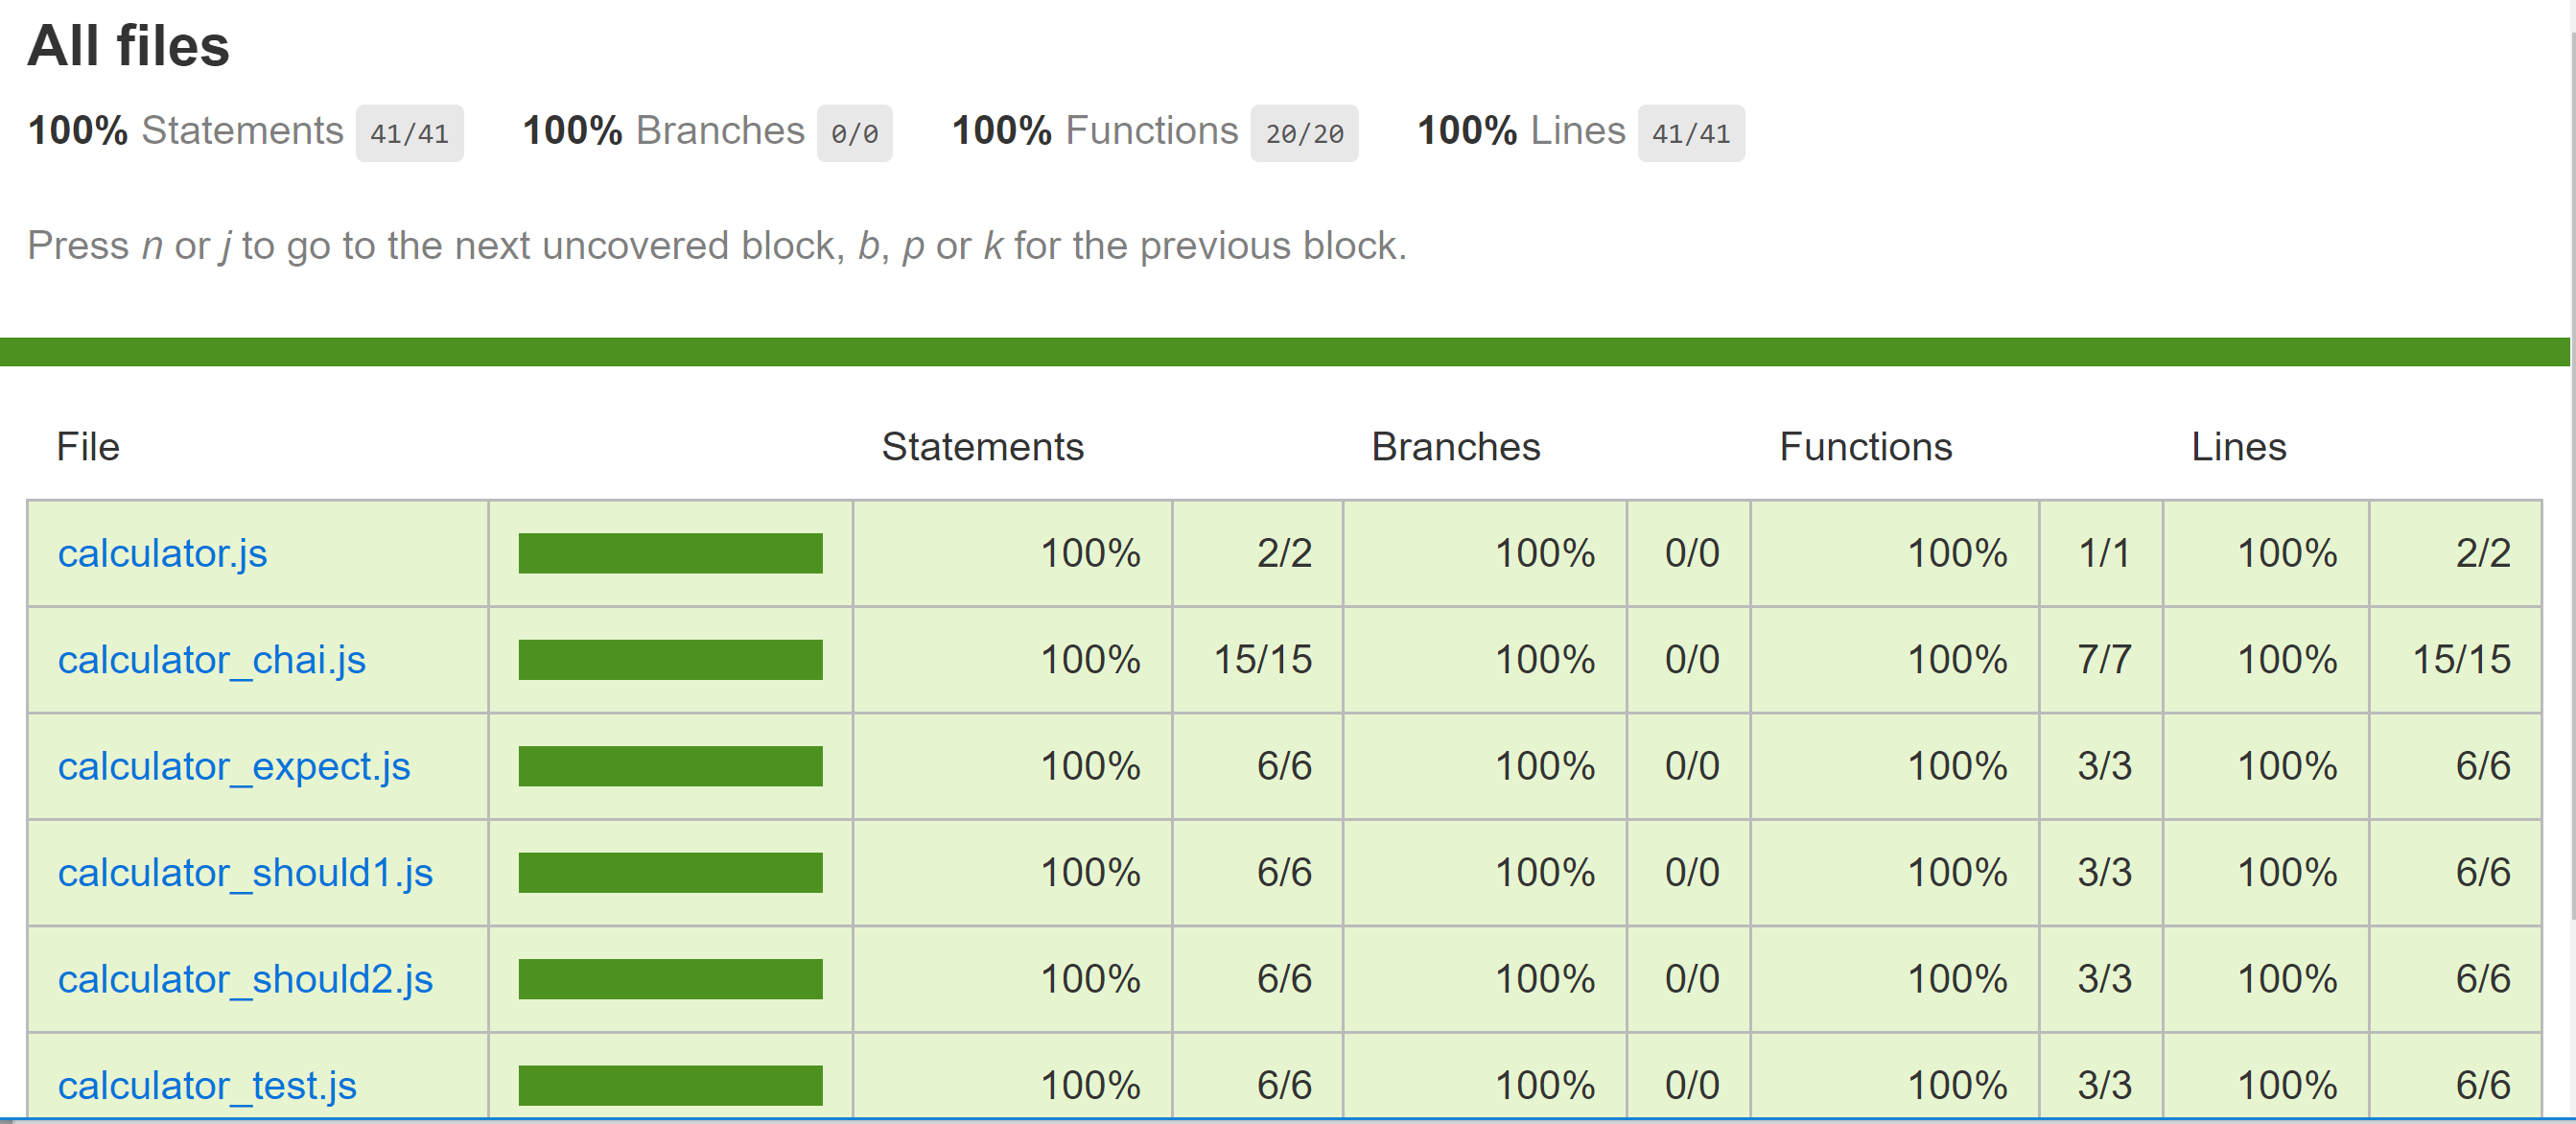Viewport: 2576px width, 1124px height.
Task: Click the 20/20 Functions summary badge
Action: tap(1304, 133)
